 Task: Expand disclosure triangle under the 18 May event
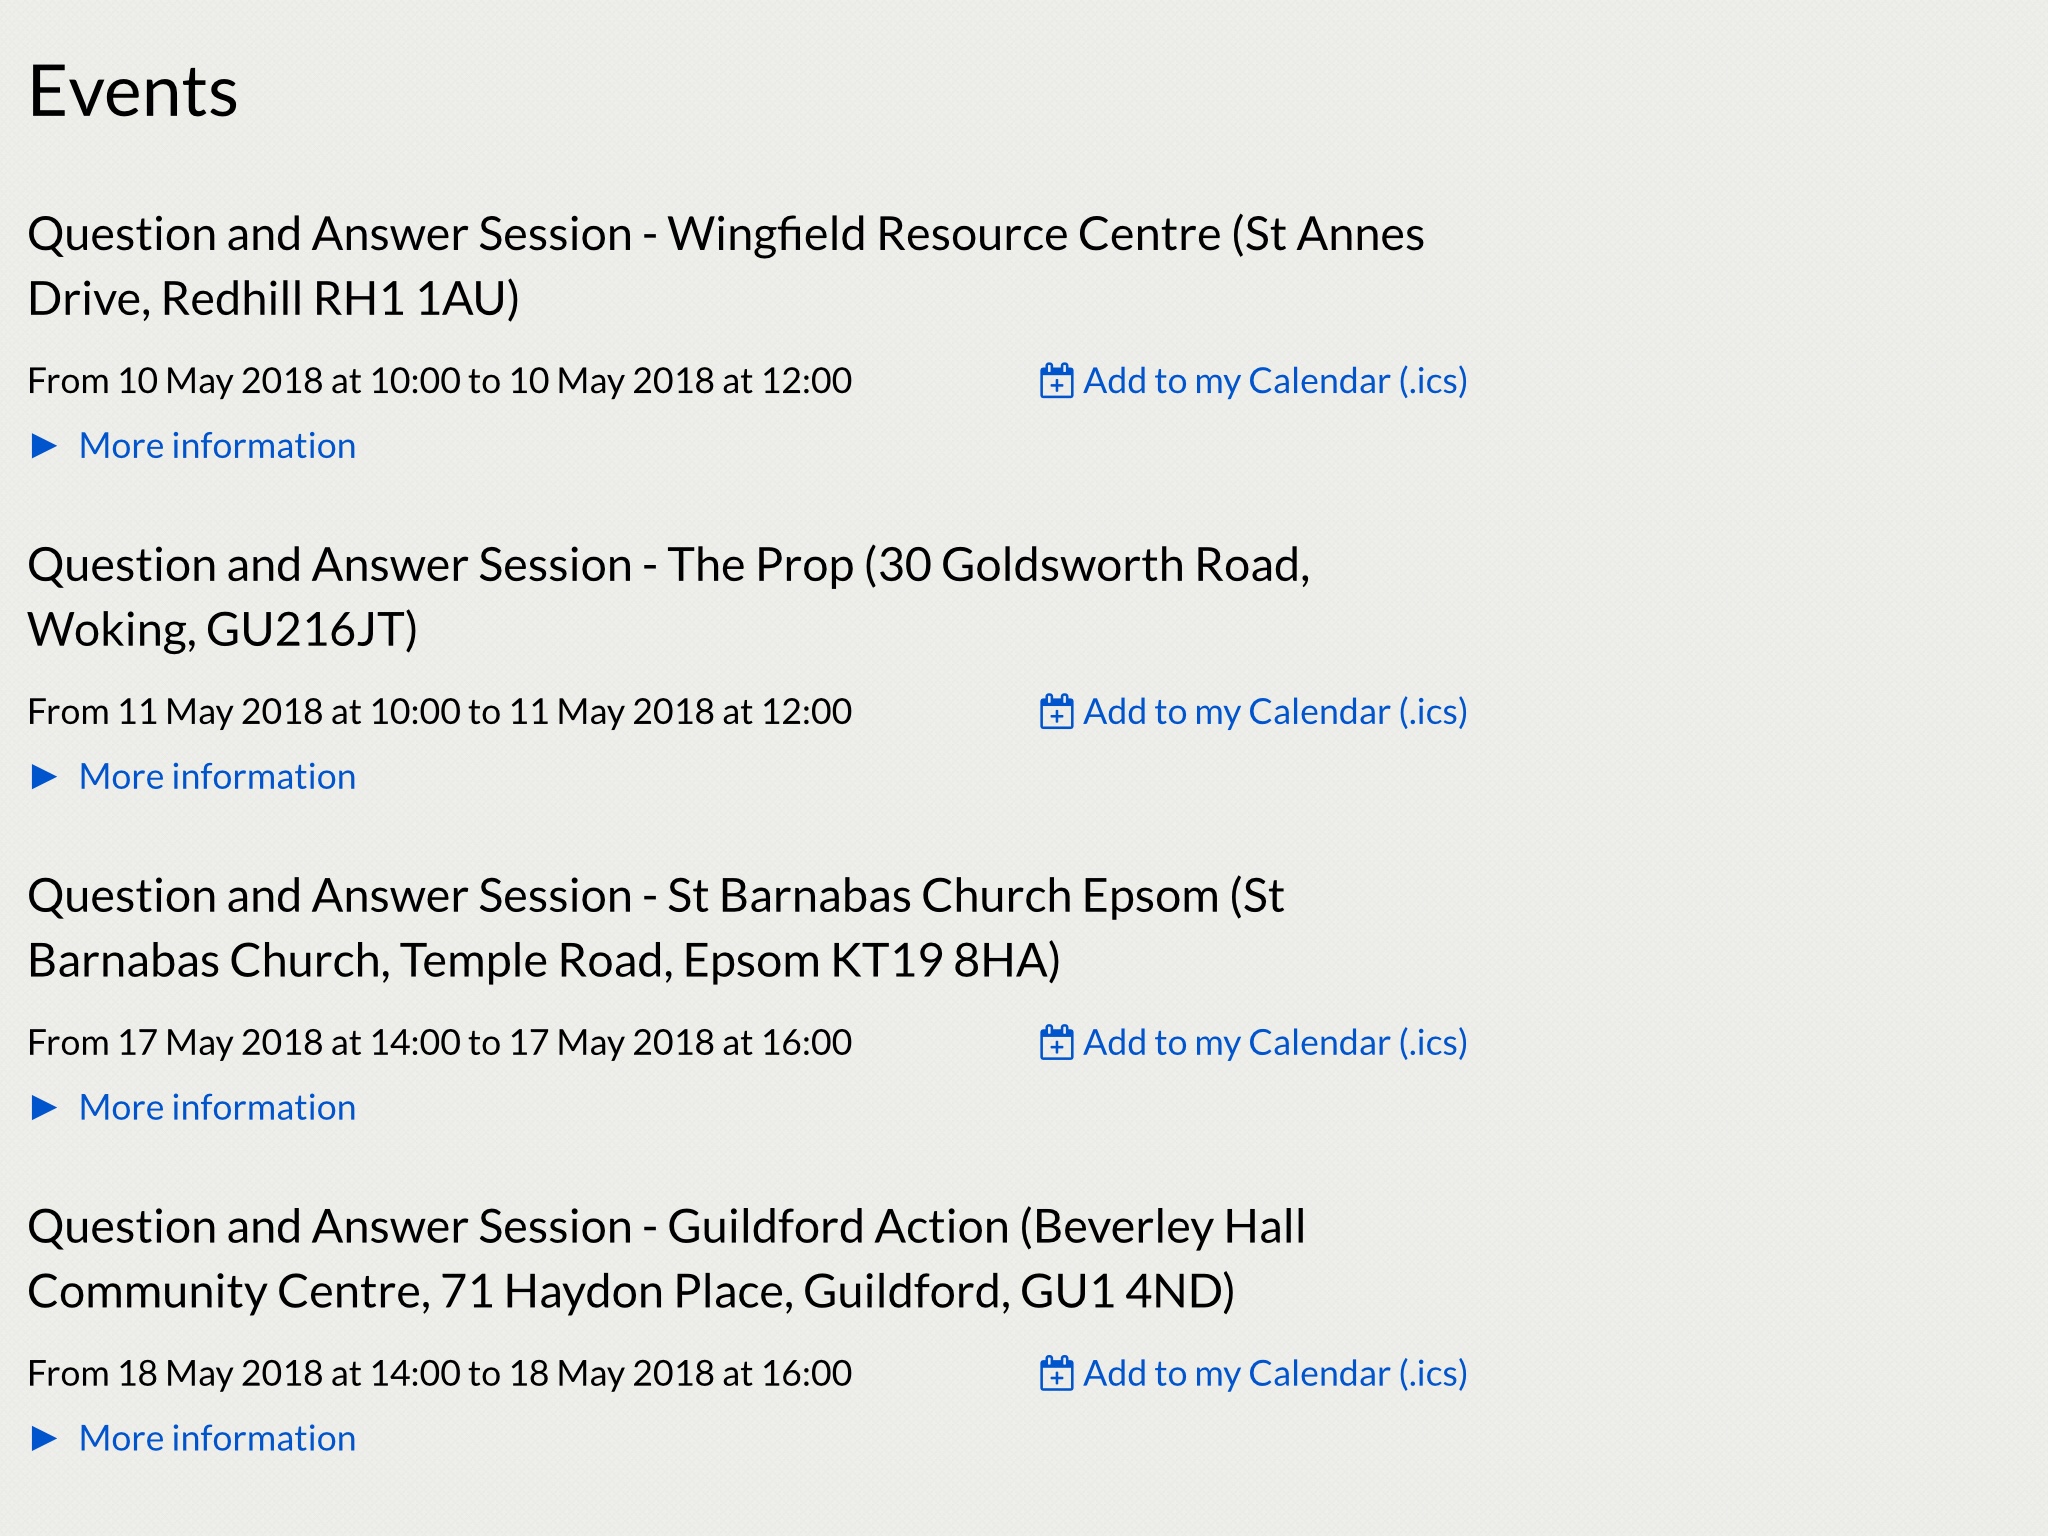44,1439
